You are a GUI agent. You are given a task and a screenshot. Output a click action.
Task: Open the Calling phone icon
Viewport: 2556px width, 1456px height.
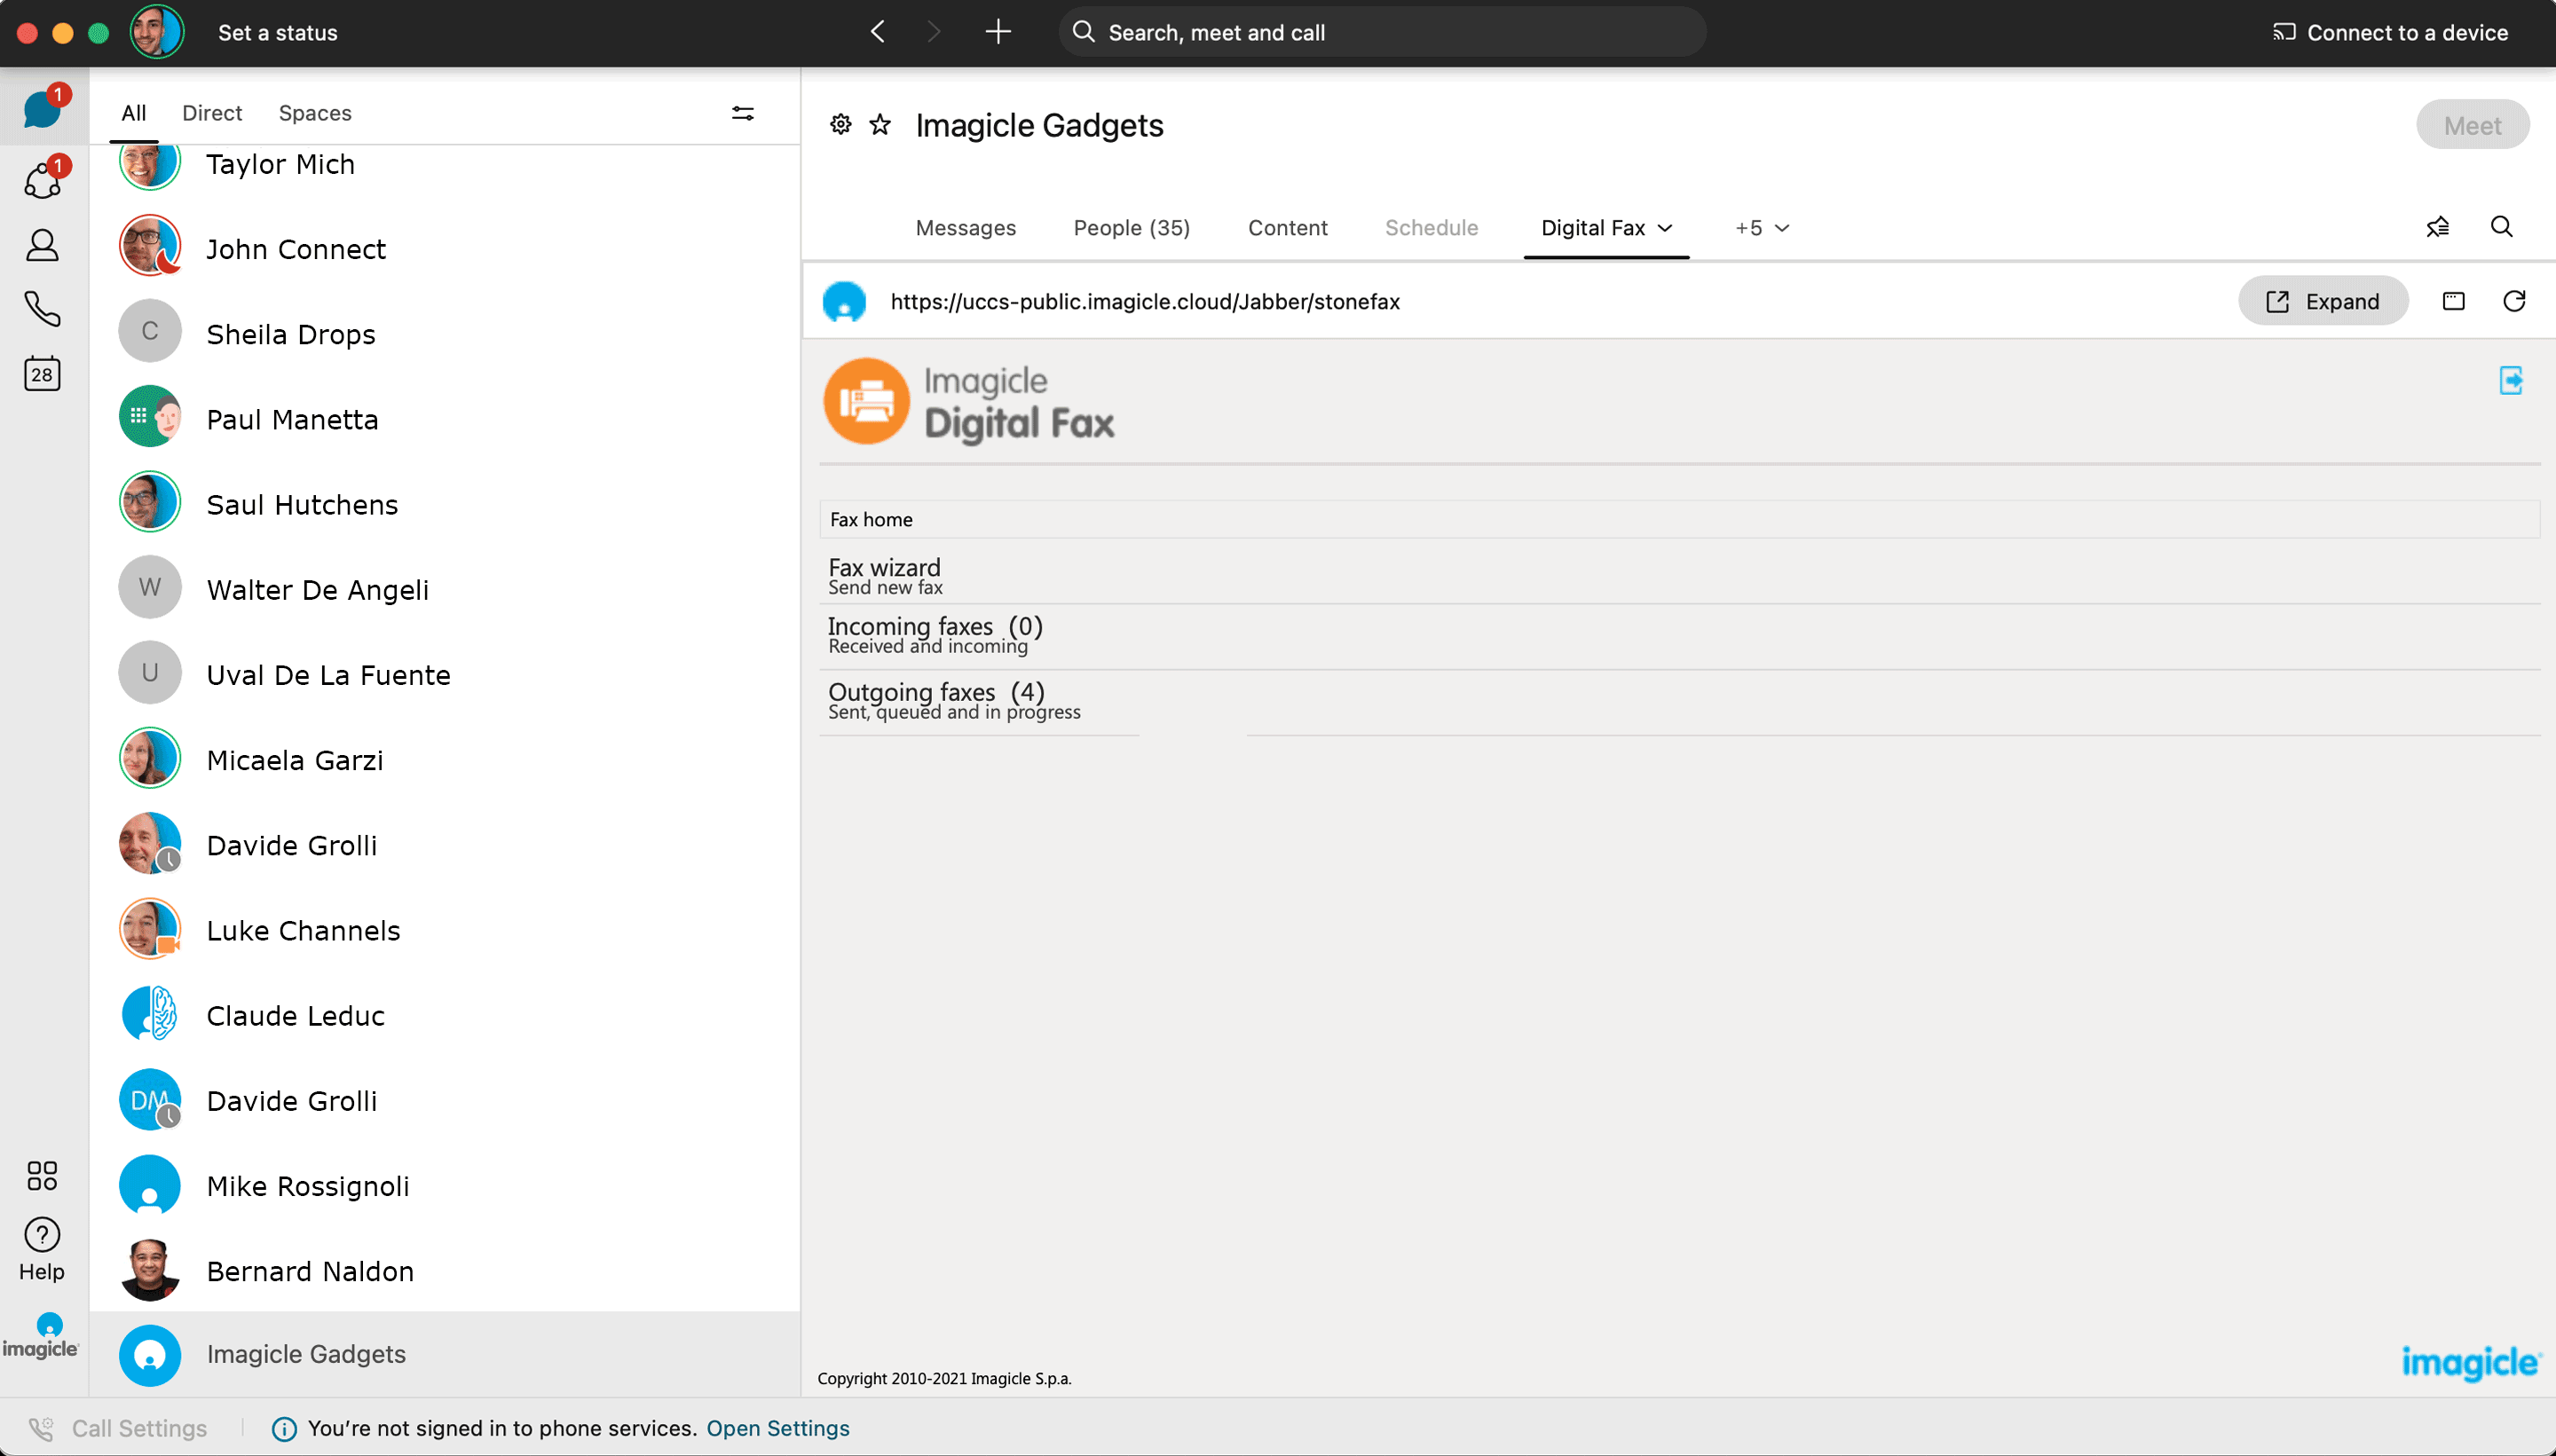tap(42, 309)
